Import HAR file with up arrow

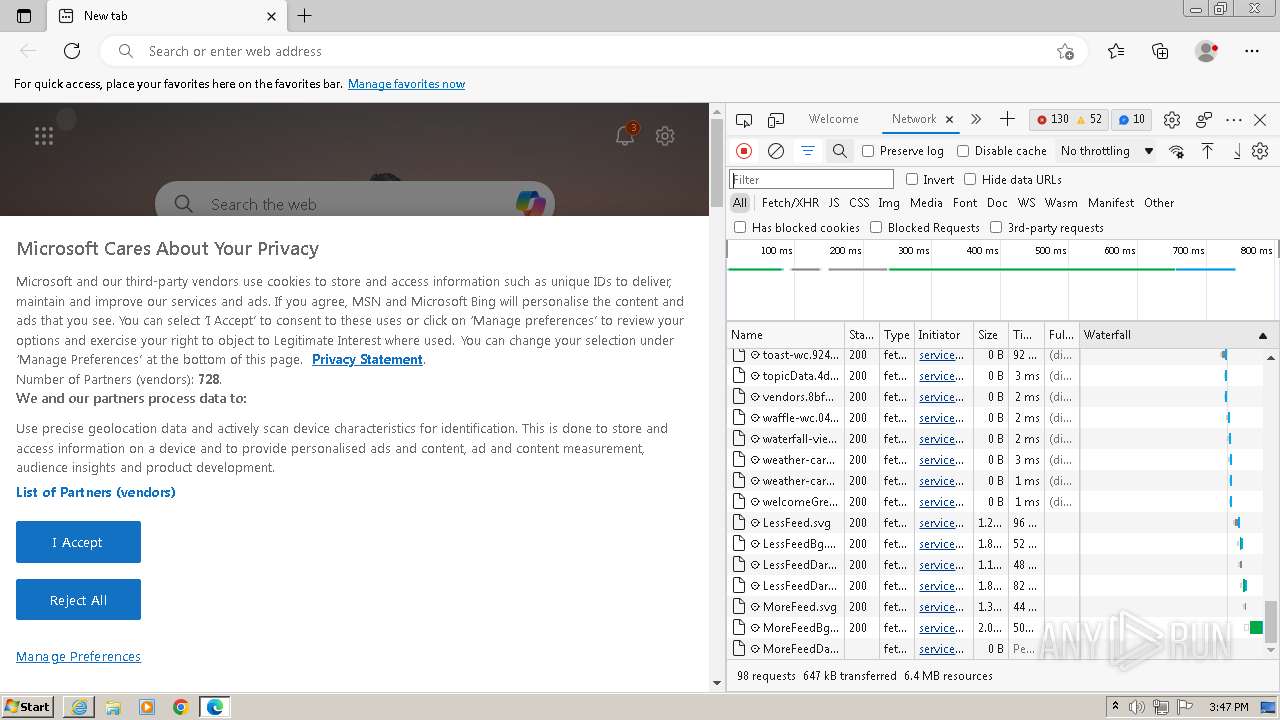pos(1207,151)
